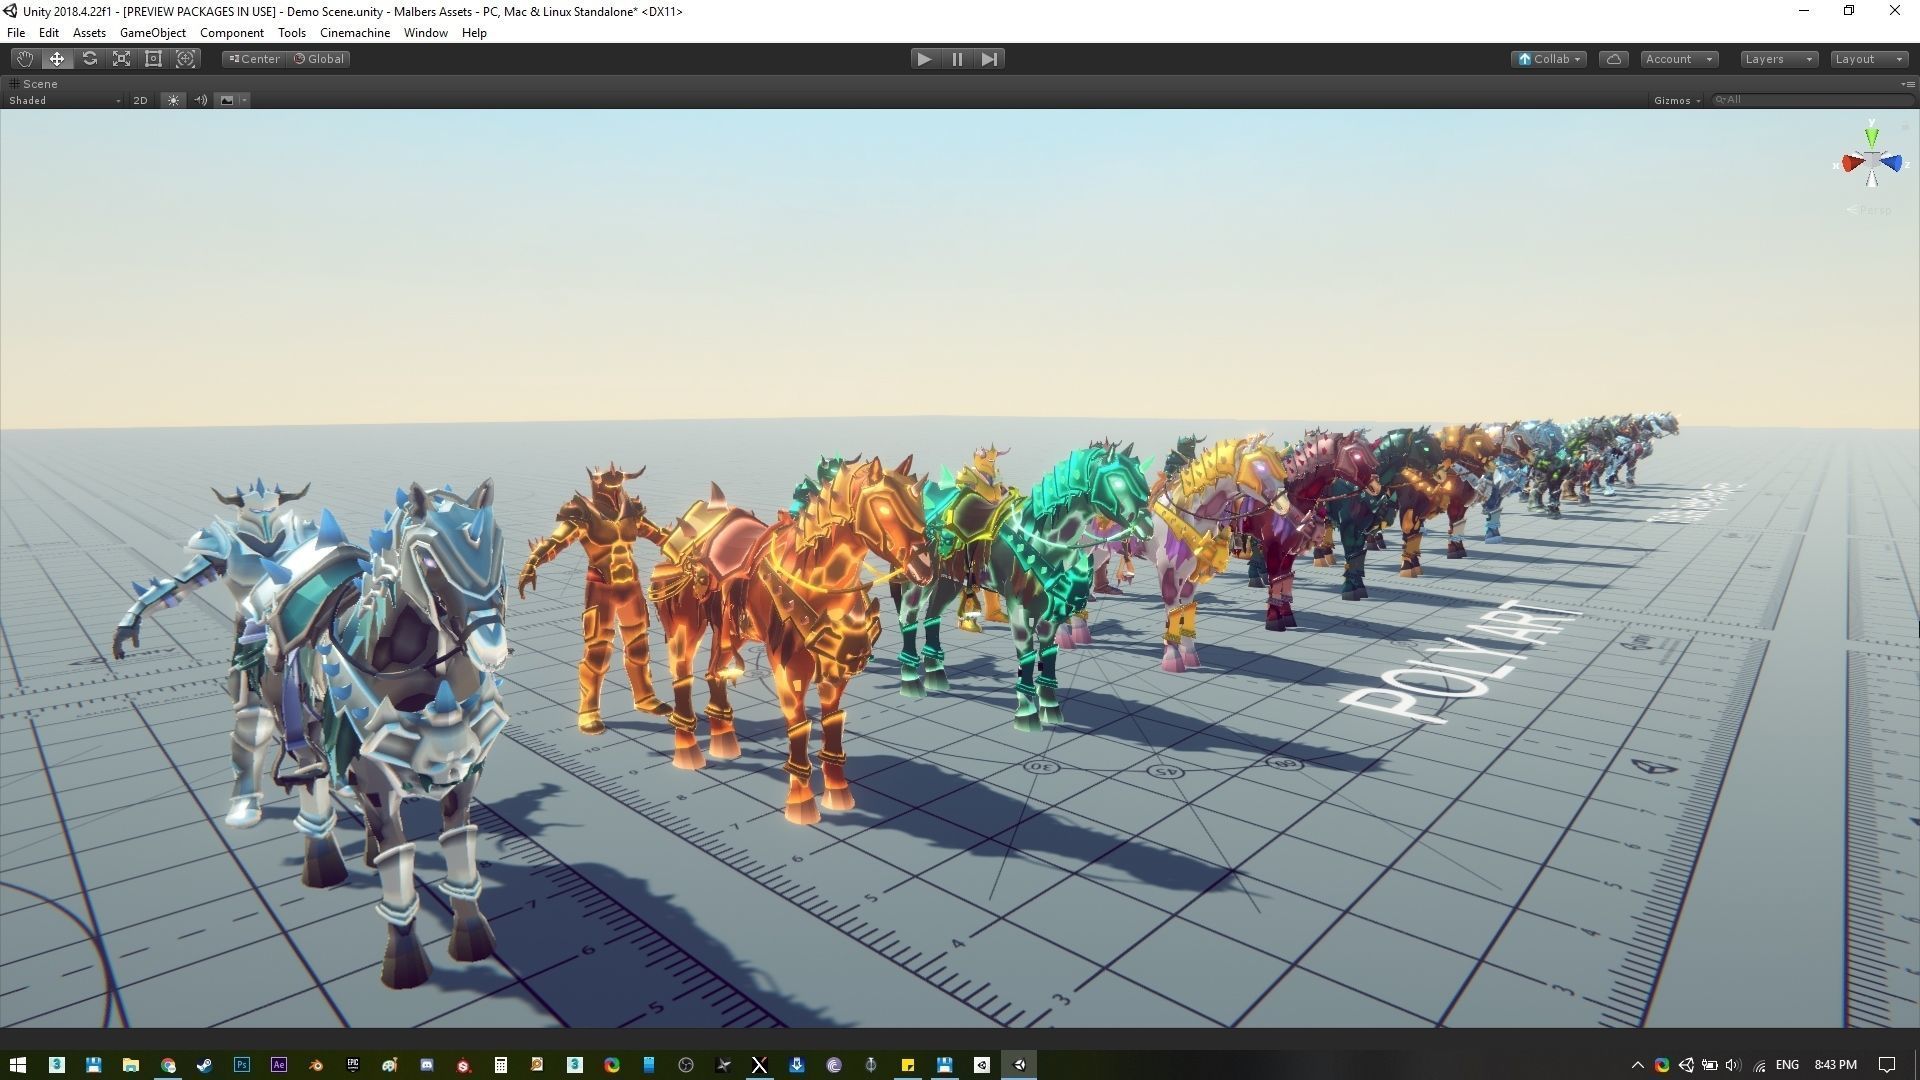This screenshot has width=1920, height=1080.
Task: Click the green Y axis of orientation gizmo
Action: click(1871, 136)
